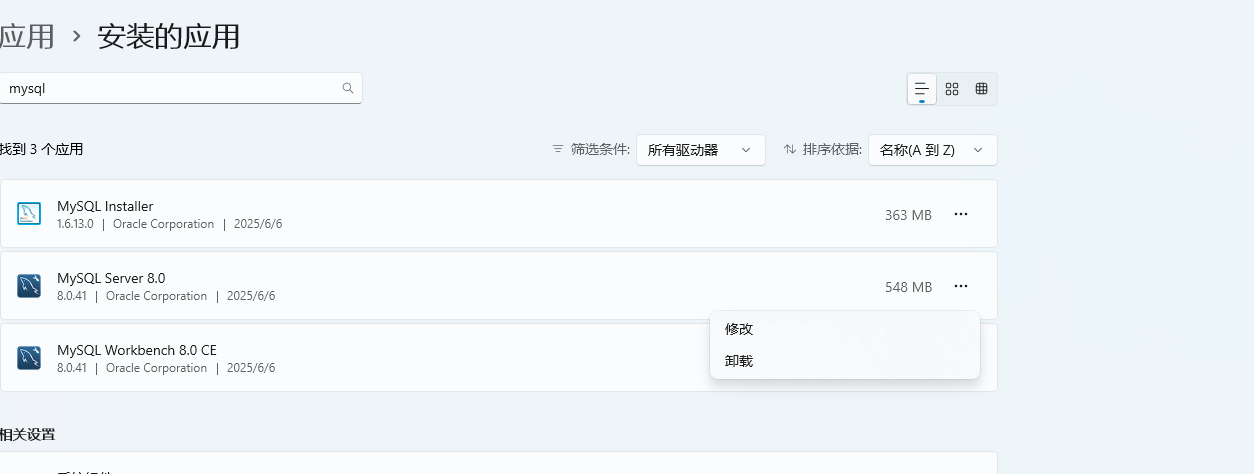Viewport: 1254px width, 474px height.
Task: Switch to list view layout
Action: [x=922, y=89]
